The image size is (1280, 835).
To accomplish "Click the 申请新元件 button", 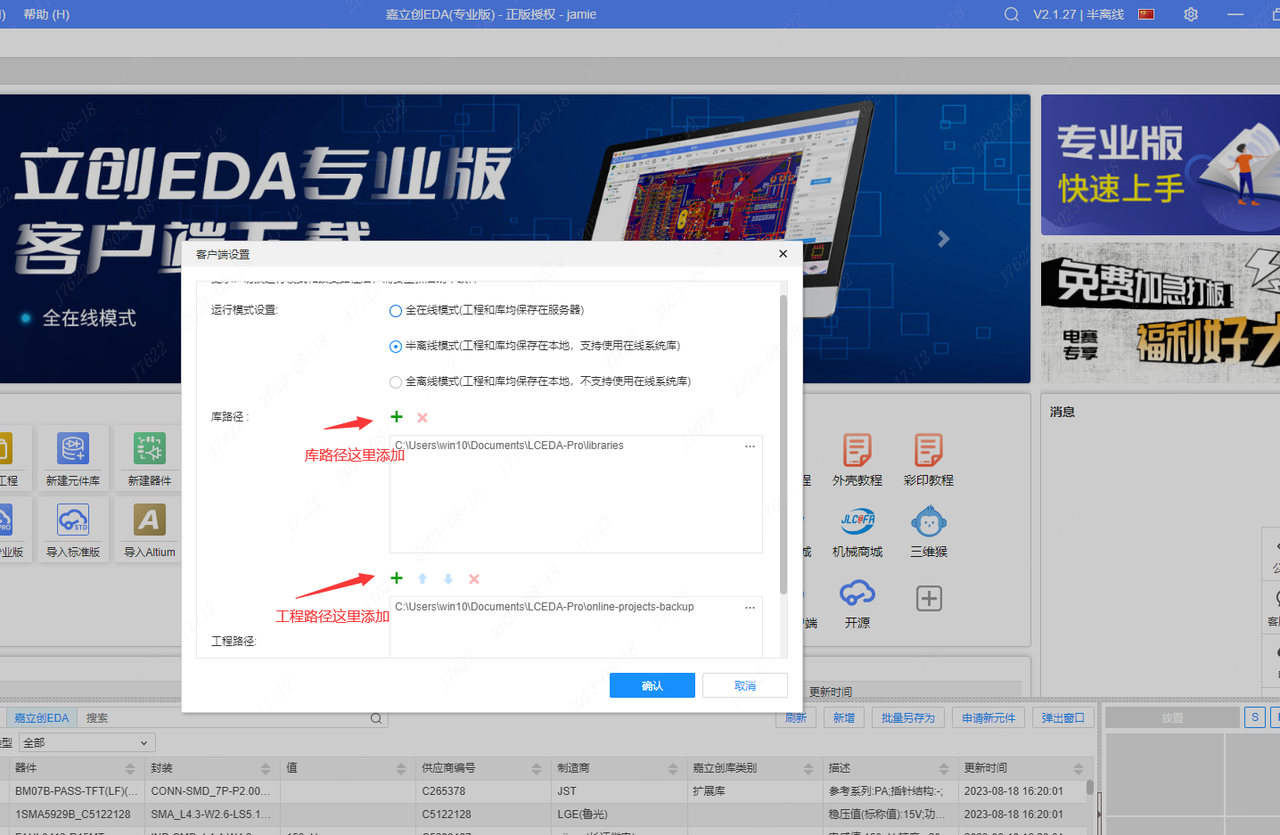I will click(988, 718).
